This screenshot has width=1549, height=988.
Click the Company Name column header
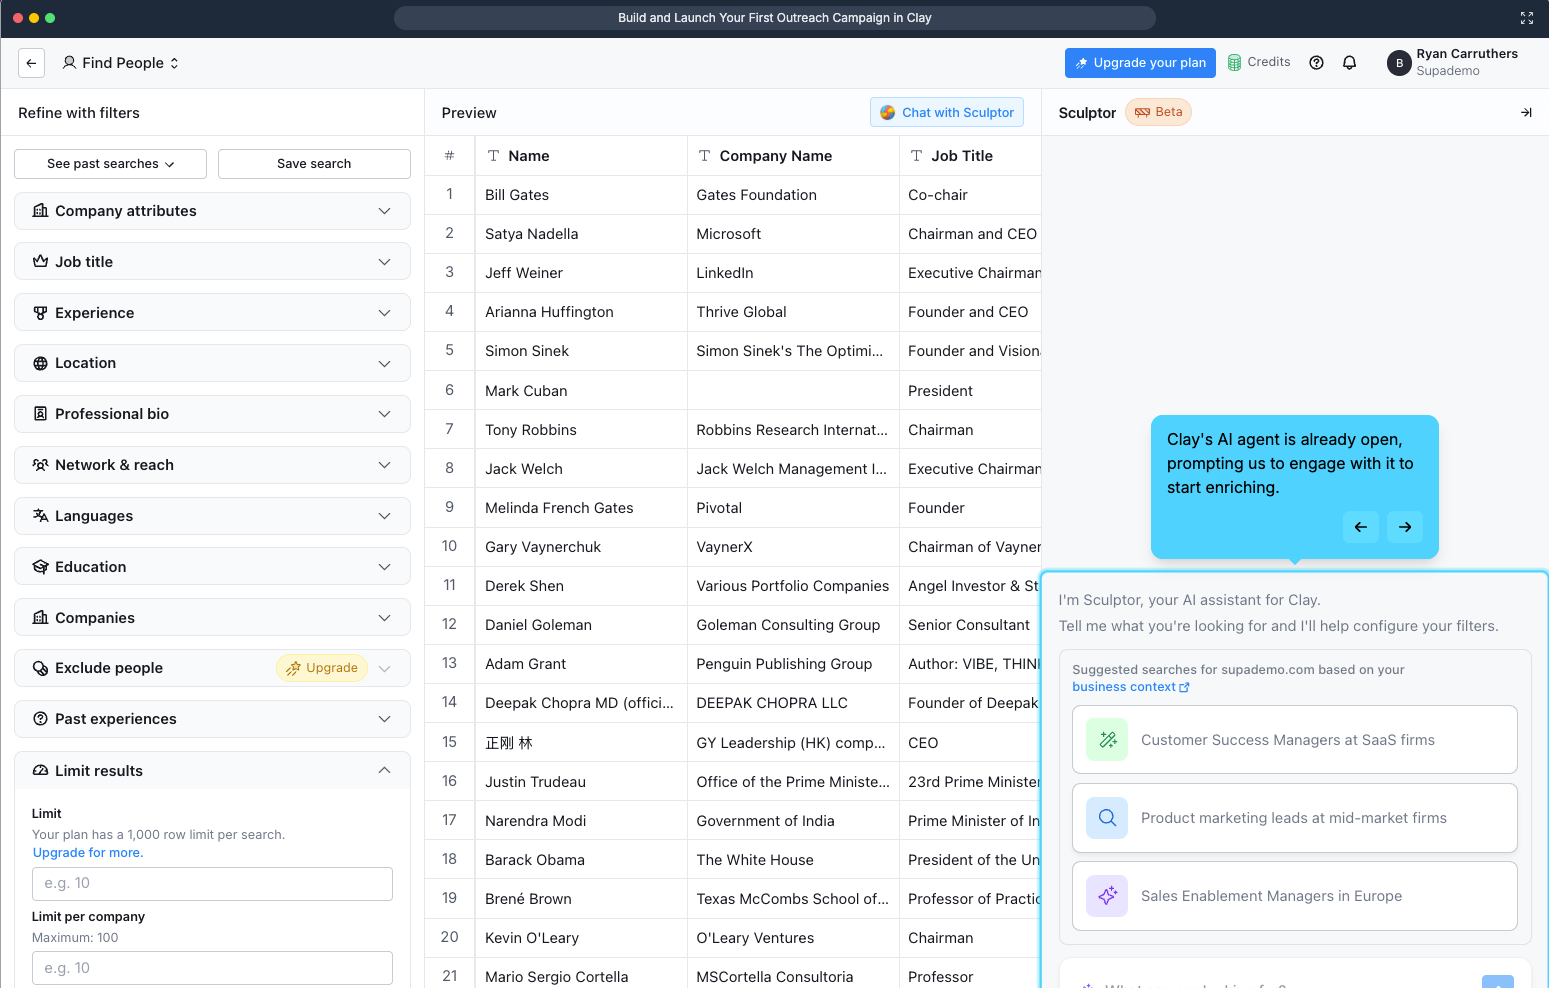point(793,156)
